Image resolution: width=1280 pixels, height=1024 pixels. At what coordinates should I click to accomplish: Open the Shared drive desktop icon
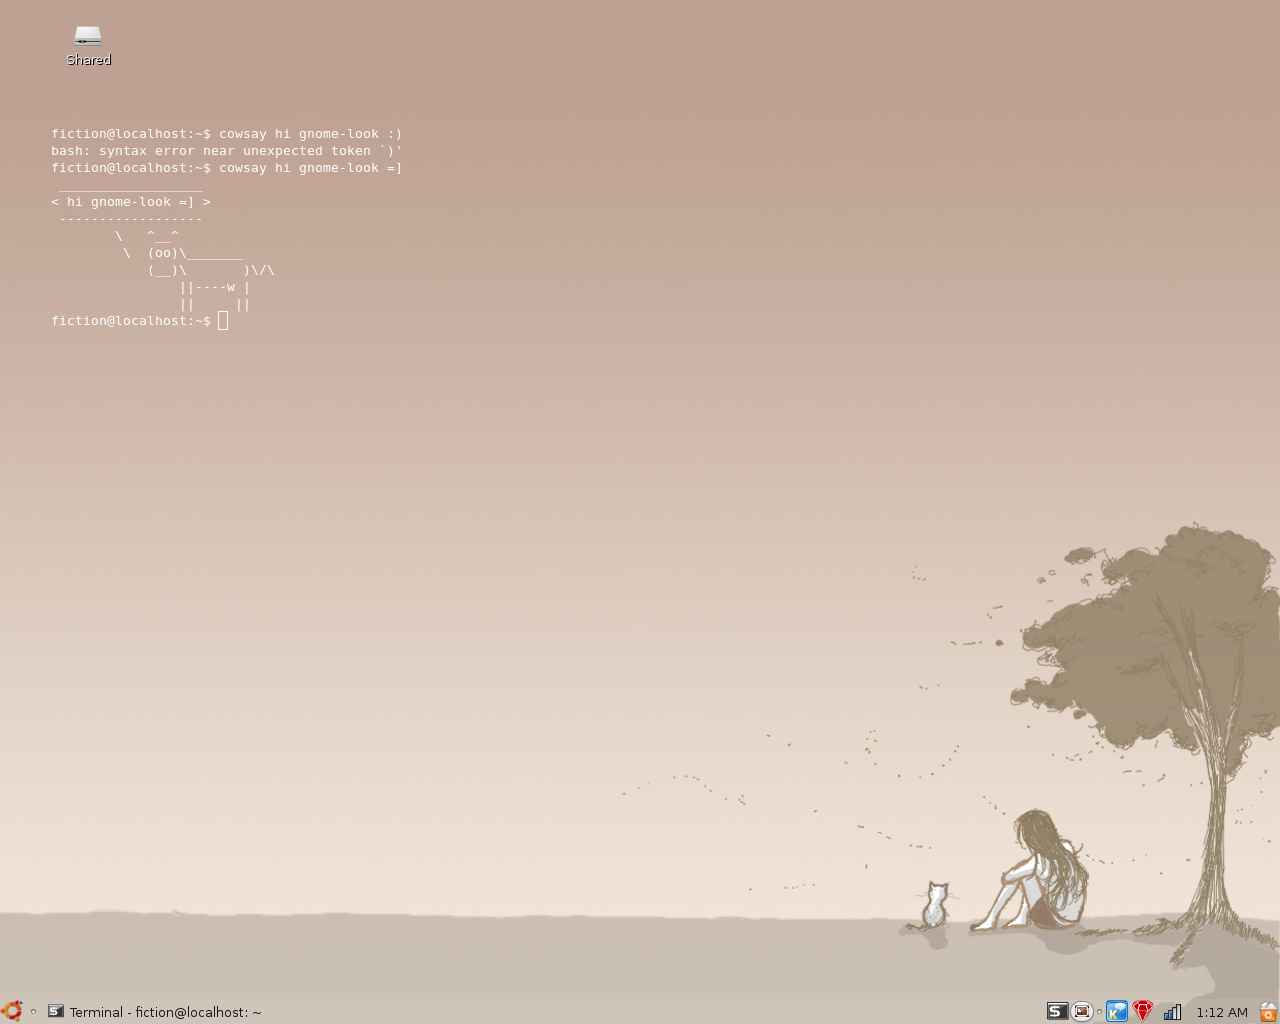(88, 45)
